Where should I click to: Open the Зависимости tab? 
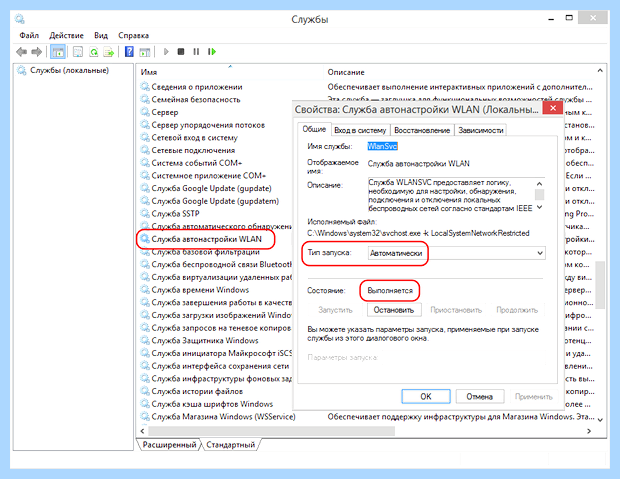(480, 130)
